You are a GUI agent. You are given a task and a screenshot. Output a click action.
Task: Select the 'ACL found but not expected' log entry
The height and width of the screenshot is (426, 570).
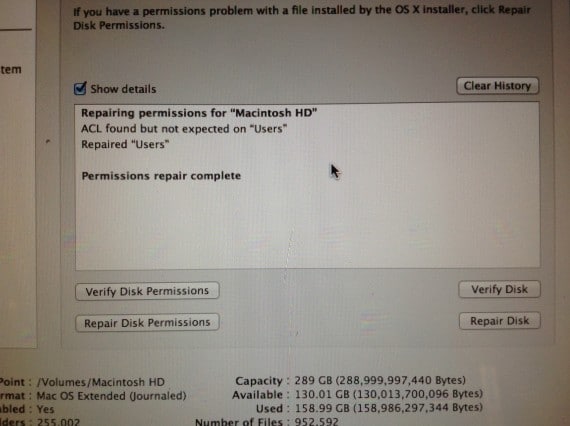click(x=184, y=129)
